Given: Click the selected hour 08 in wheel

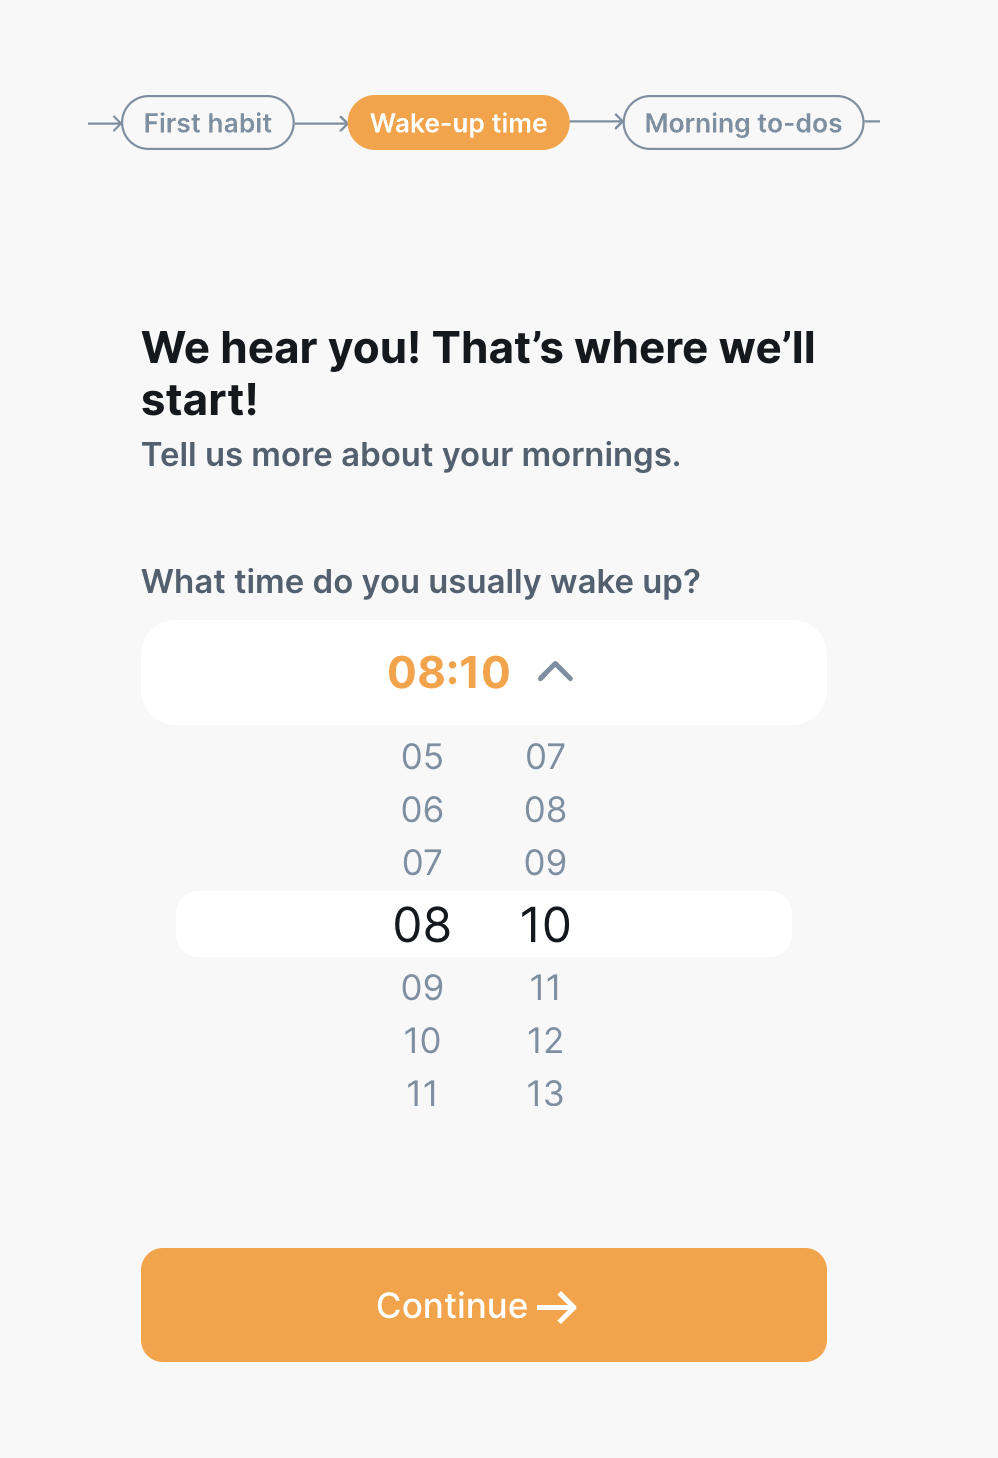Looking at the screenshot, I should [422, 925].
